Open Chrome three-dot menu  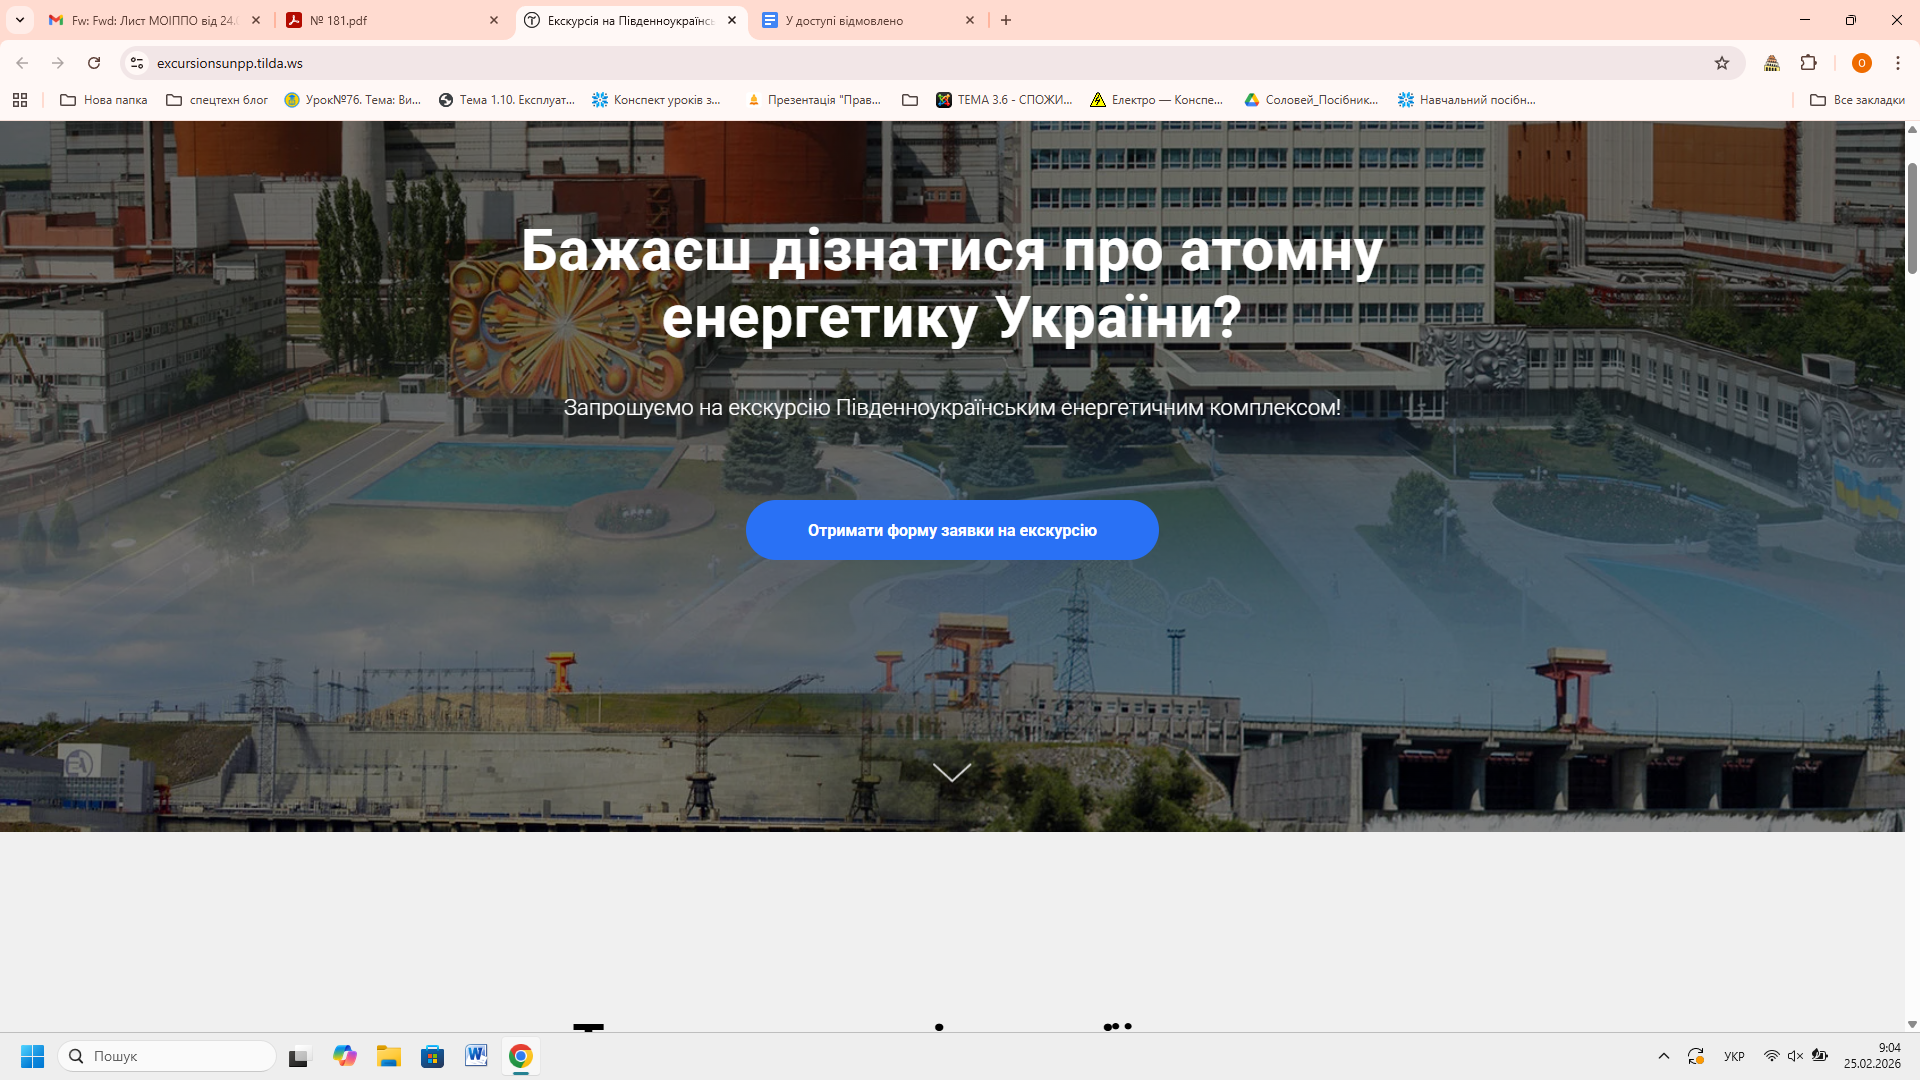click(x=1897, y=63)
